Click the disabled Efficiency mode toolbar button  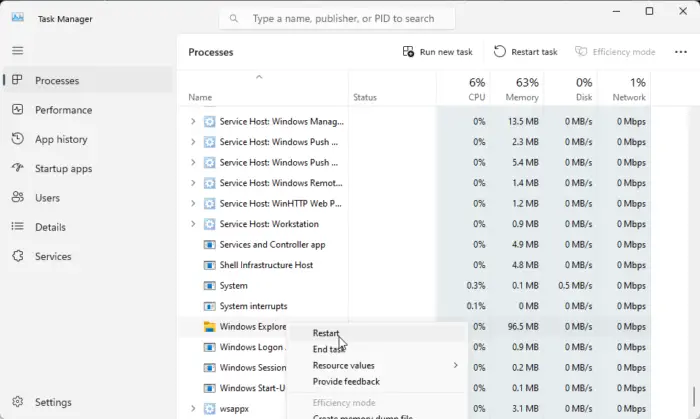pyautogui.click(x=615, y=52)
